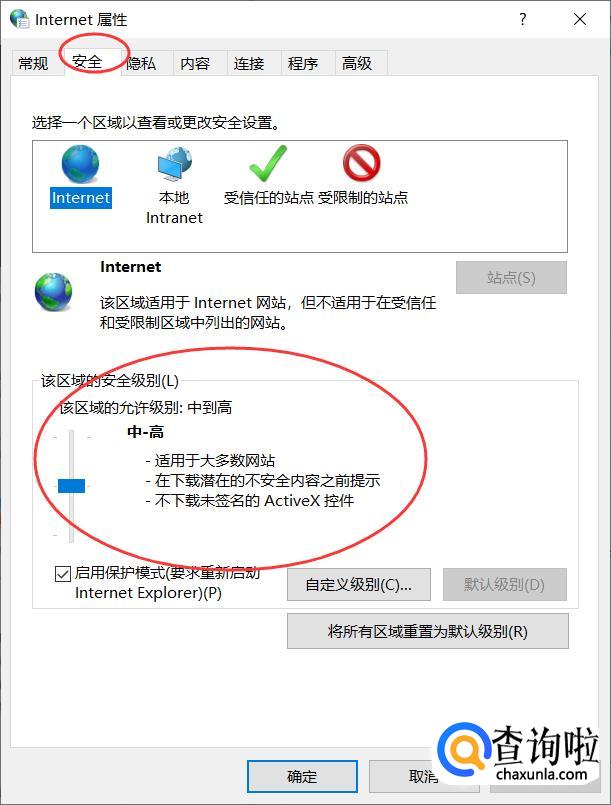Click the 确定 button

(x=302, y=776)
